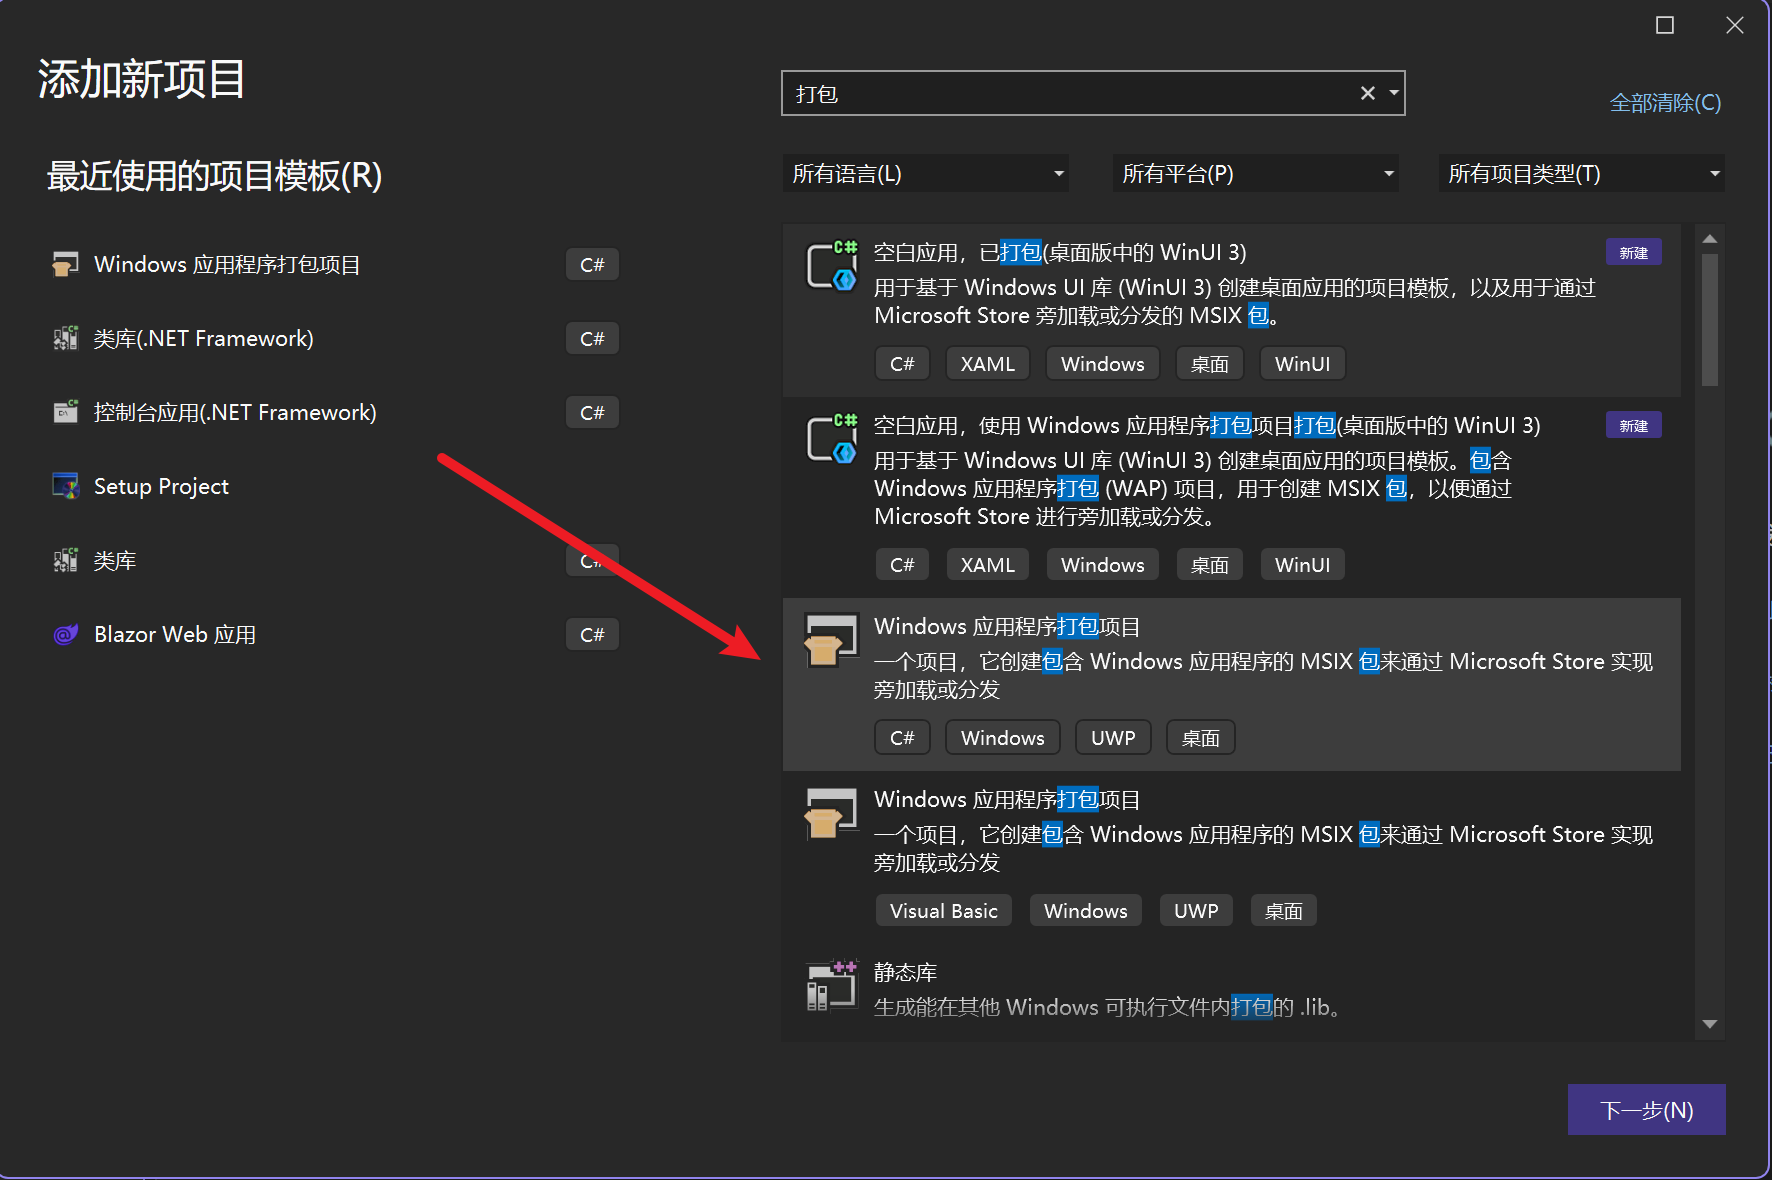Clear the search box with the X icon

pyautogui.click(x=1367, y=93)
